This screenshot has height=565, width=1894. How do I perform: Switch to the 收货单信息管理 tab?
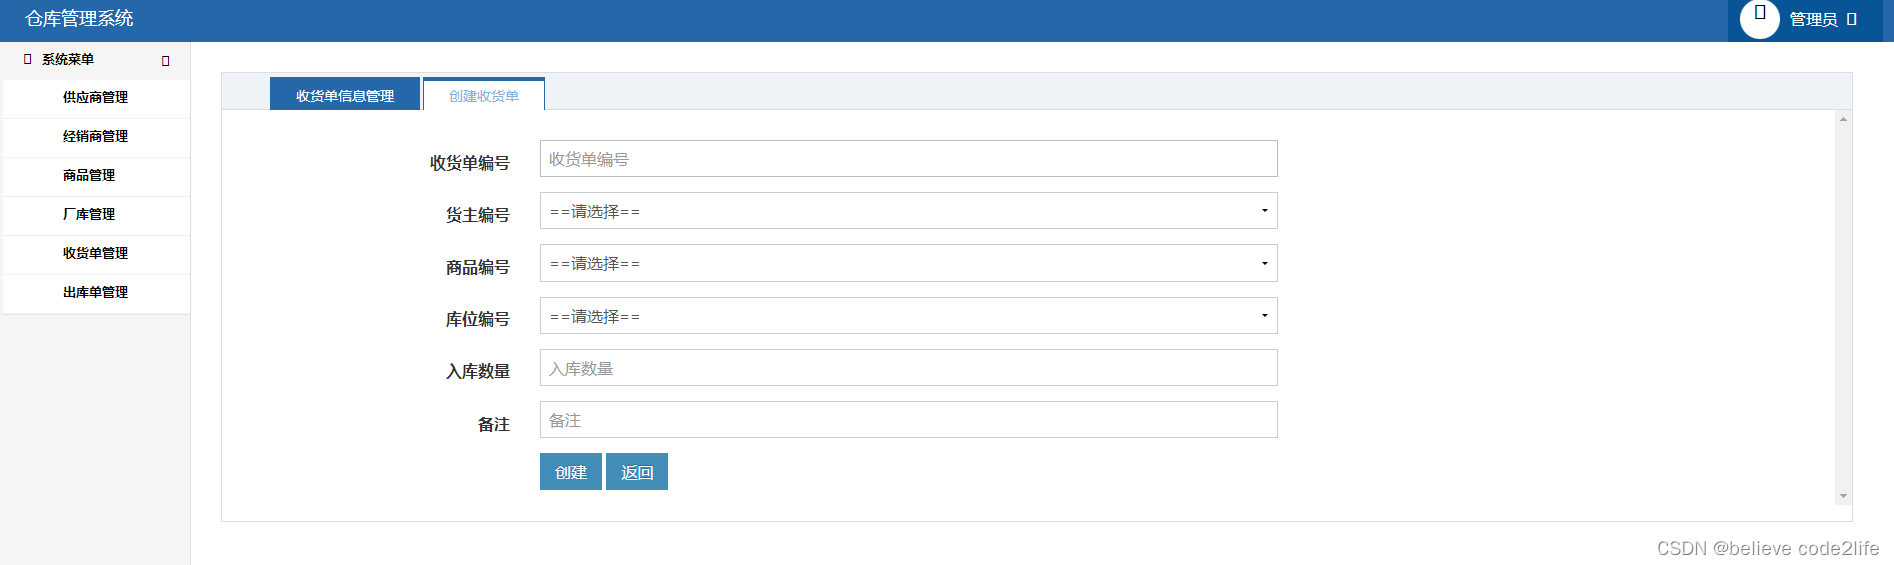[x=345, y=94]
